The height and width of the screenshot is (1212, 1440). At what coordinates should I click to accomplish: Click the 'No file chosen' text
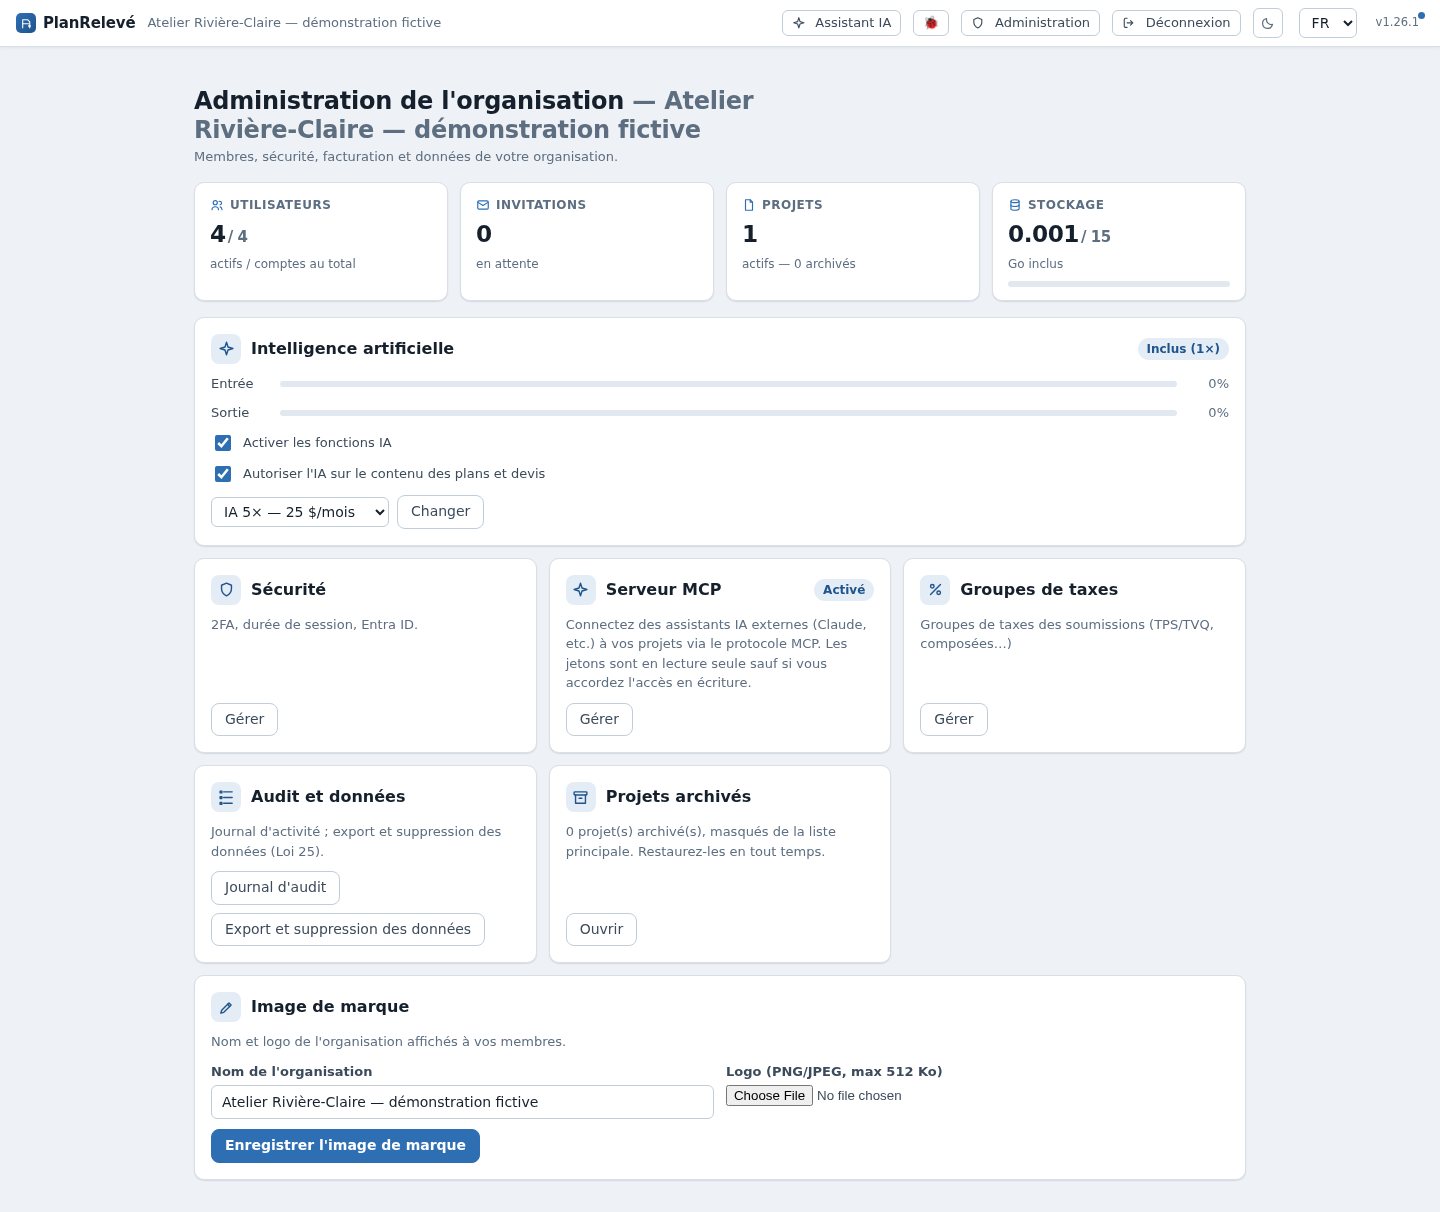point(859,1096)
